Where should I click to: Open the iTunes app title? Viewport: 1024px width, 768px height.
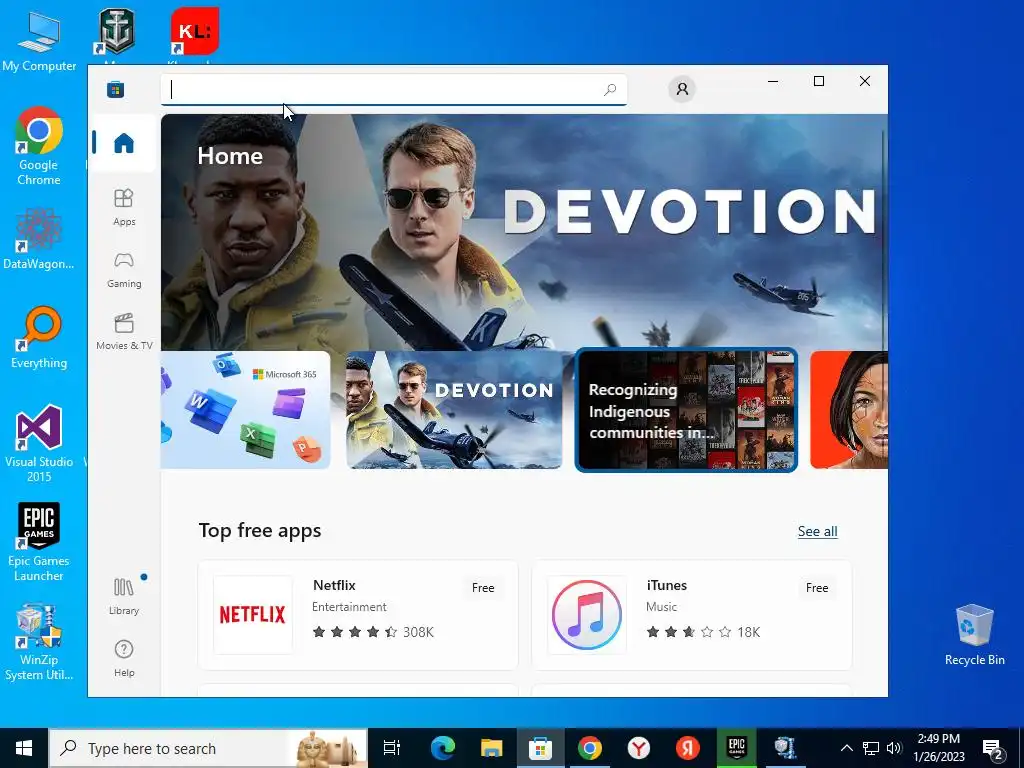coord(666,585)
